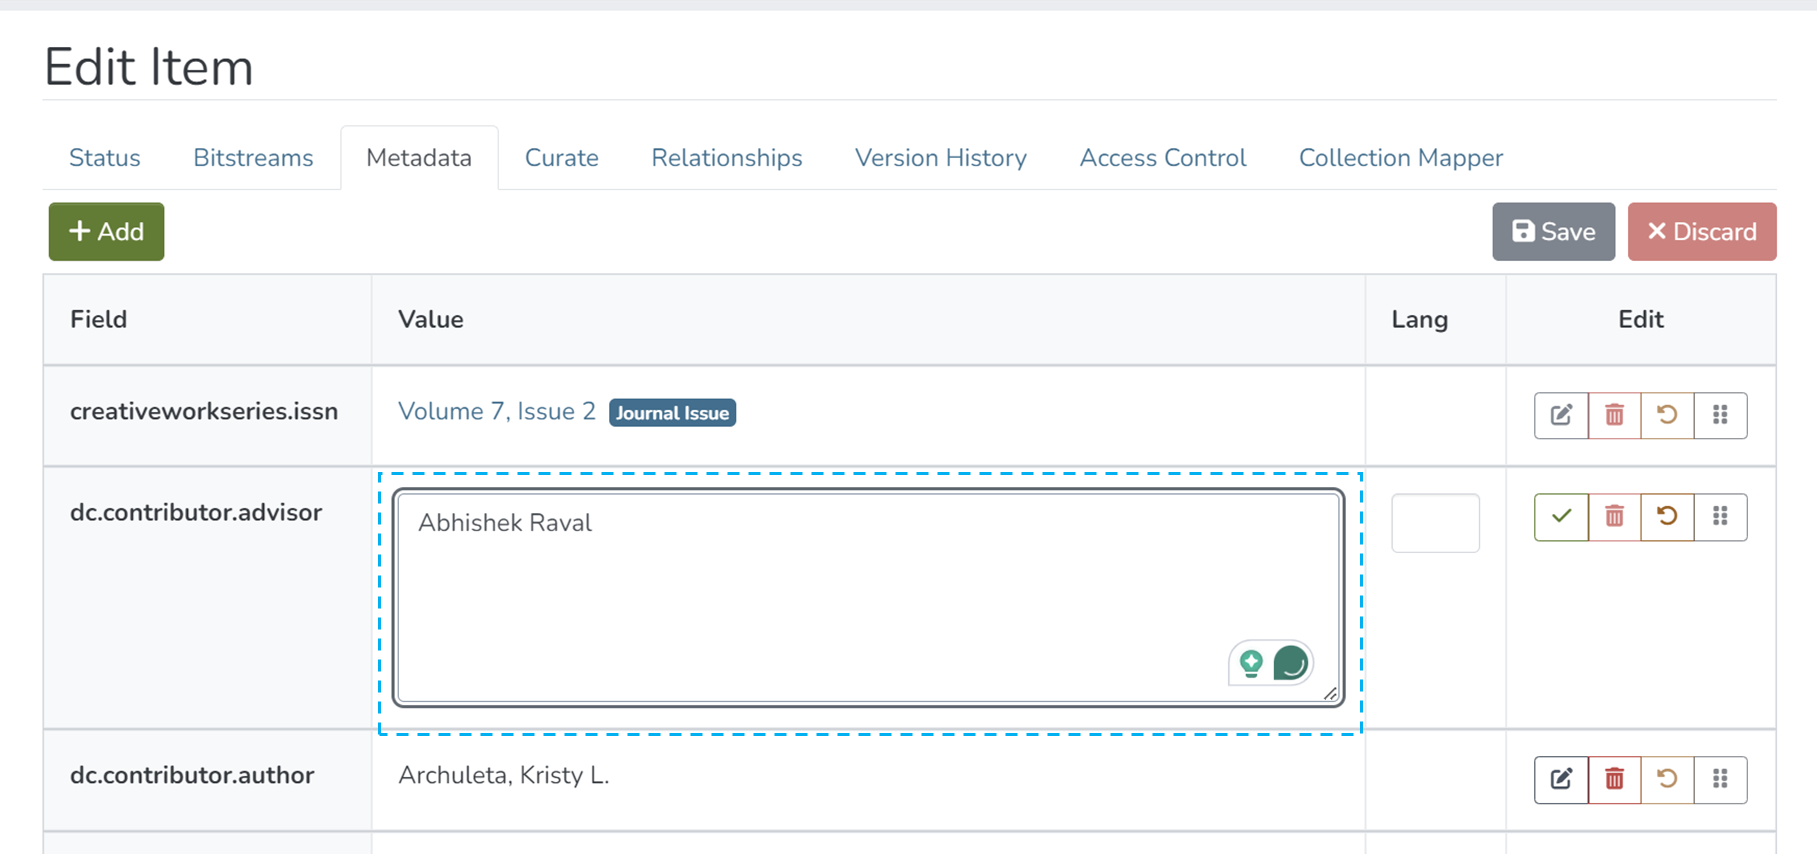1817x854 pixels.
Task: Save the metadata changes
Action: point(1553,232)
